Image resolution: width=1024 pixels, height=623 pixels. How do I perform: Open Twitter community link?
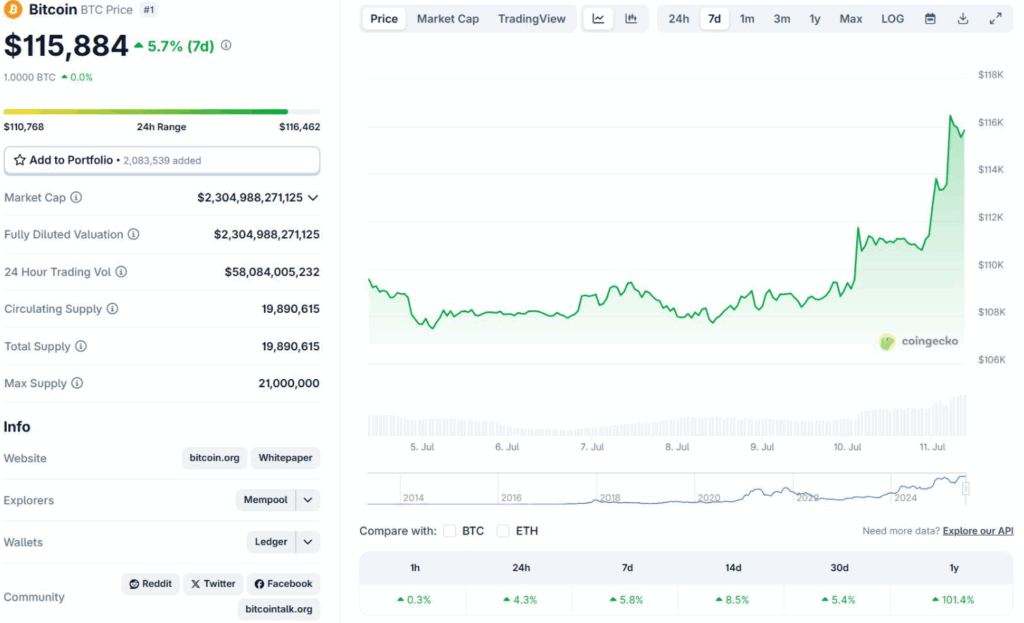tap(213, 584)
